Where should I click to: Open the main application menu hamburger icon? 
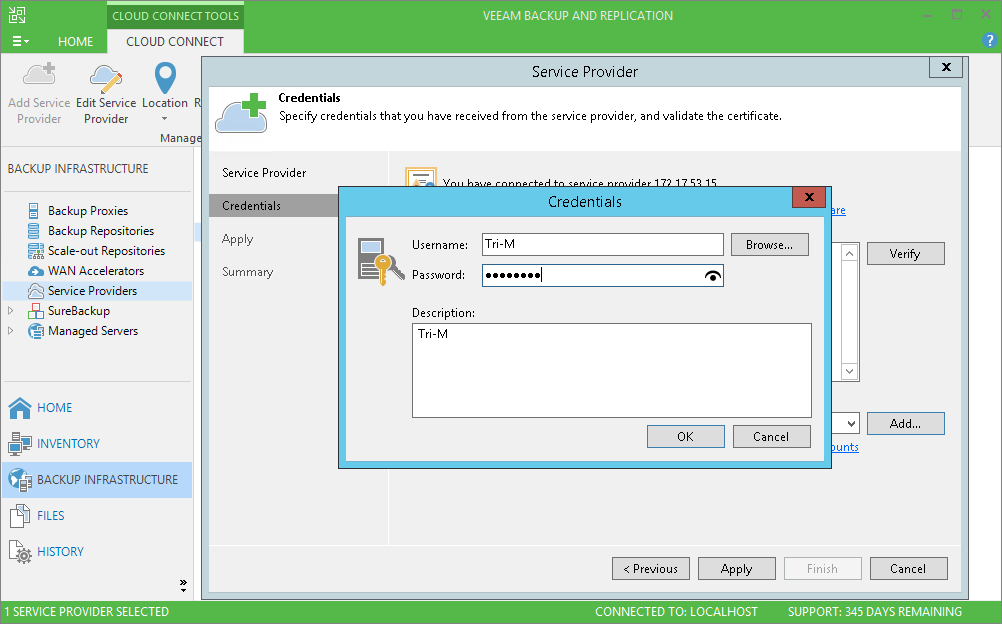tap(20, 42)
